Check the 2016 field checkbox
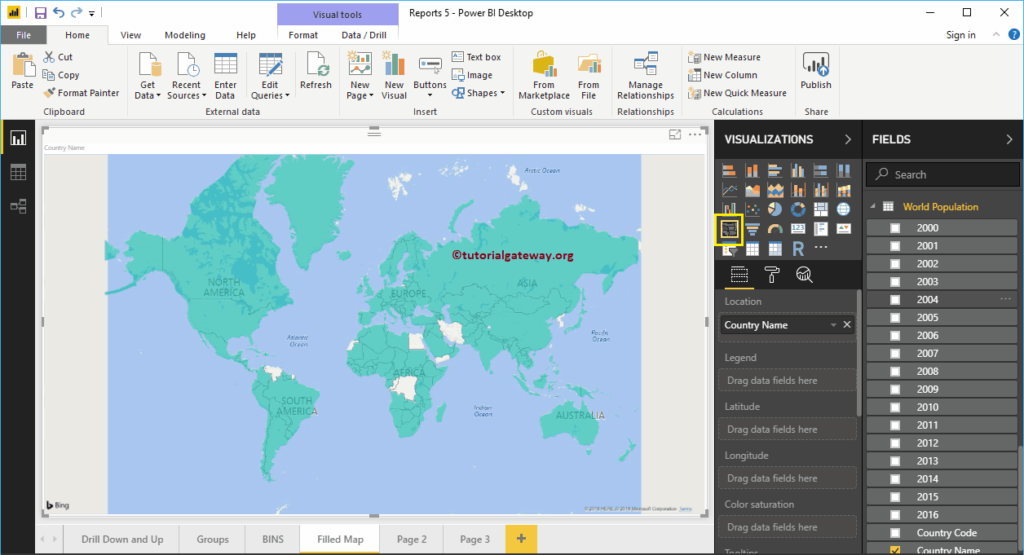The height and width of the screenshot is (555, 1024). tap(895, 515)
